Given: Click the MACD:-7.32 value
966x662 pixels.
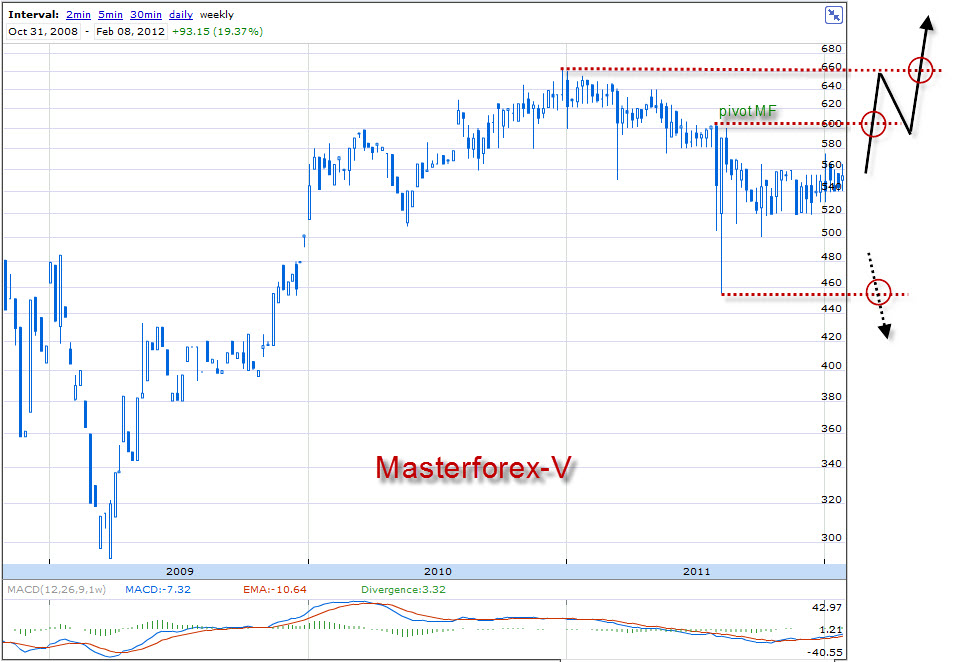Looking at the screenshot, I should coord(158,589).
